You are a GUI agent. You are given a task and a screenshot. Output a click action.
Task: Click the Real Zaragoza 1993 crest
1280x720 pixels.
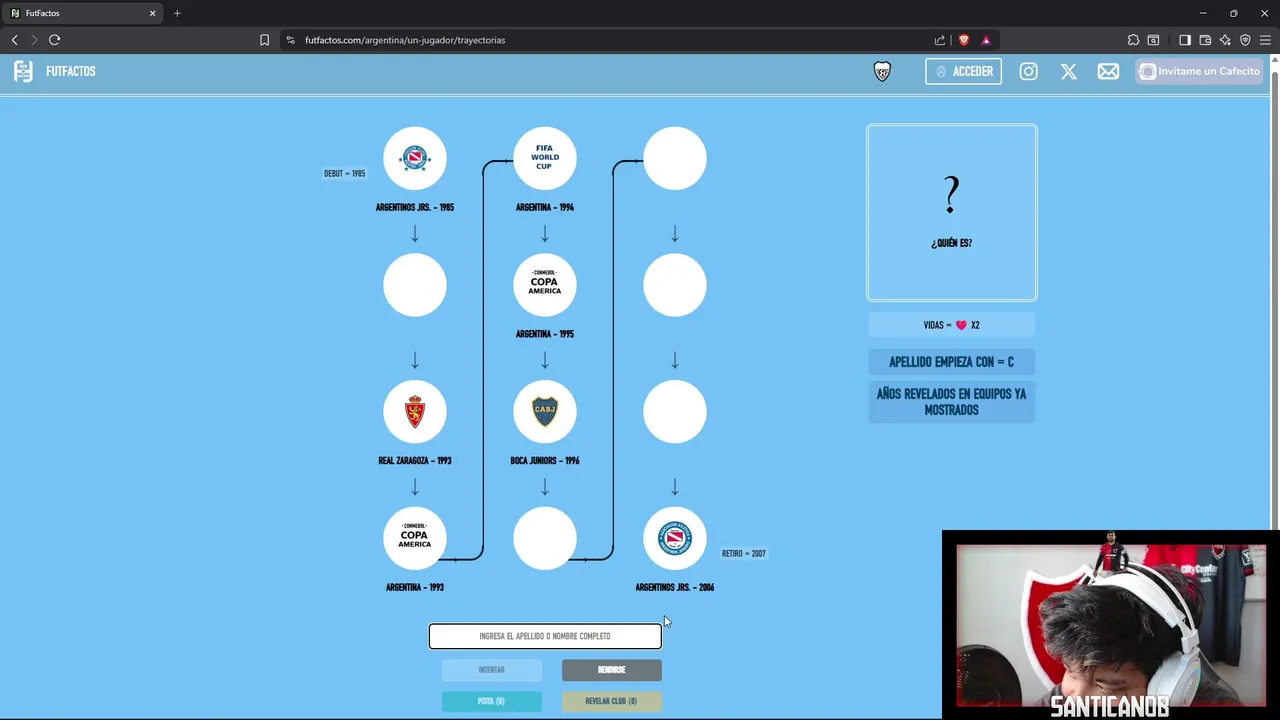point(415,412)
